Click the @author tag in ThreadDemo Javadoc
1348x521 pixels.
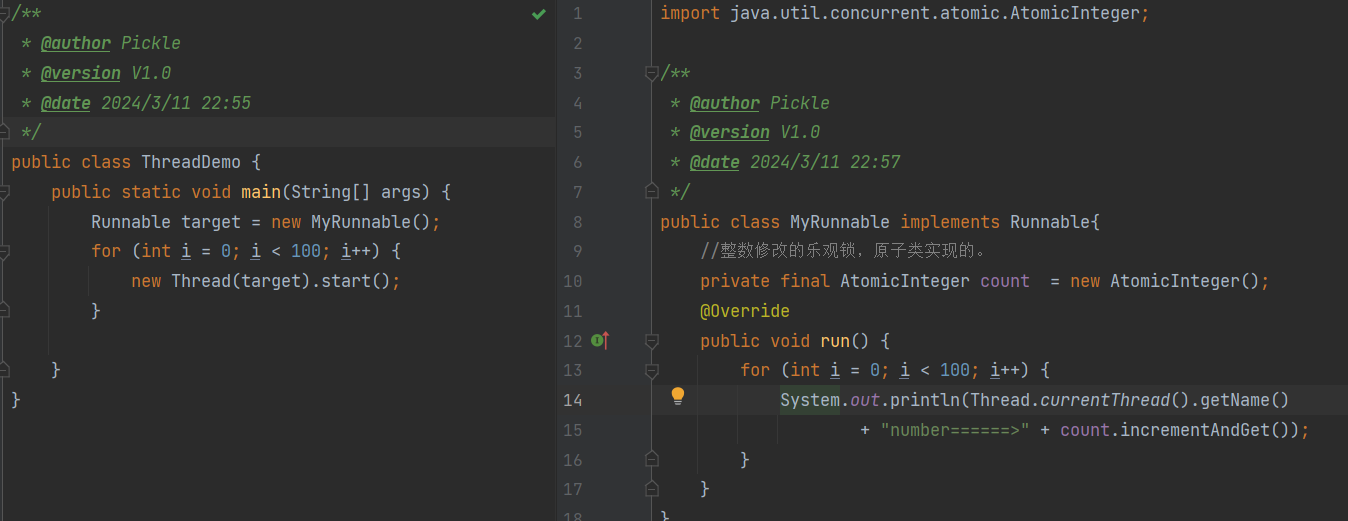[76, 44]
